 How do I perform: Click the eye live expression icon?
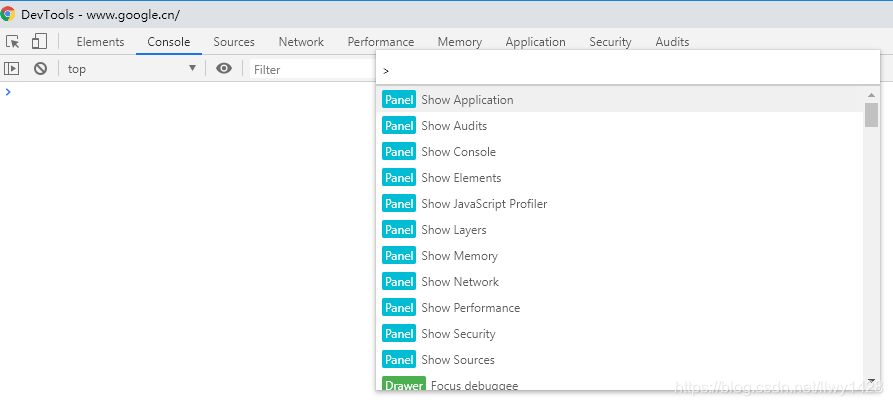[x=224, y=69]
